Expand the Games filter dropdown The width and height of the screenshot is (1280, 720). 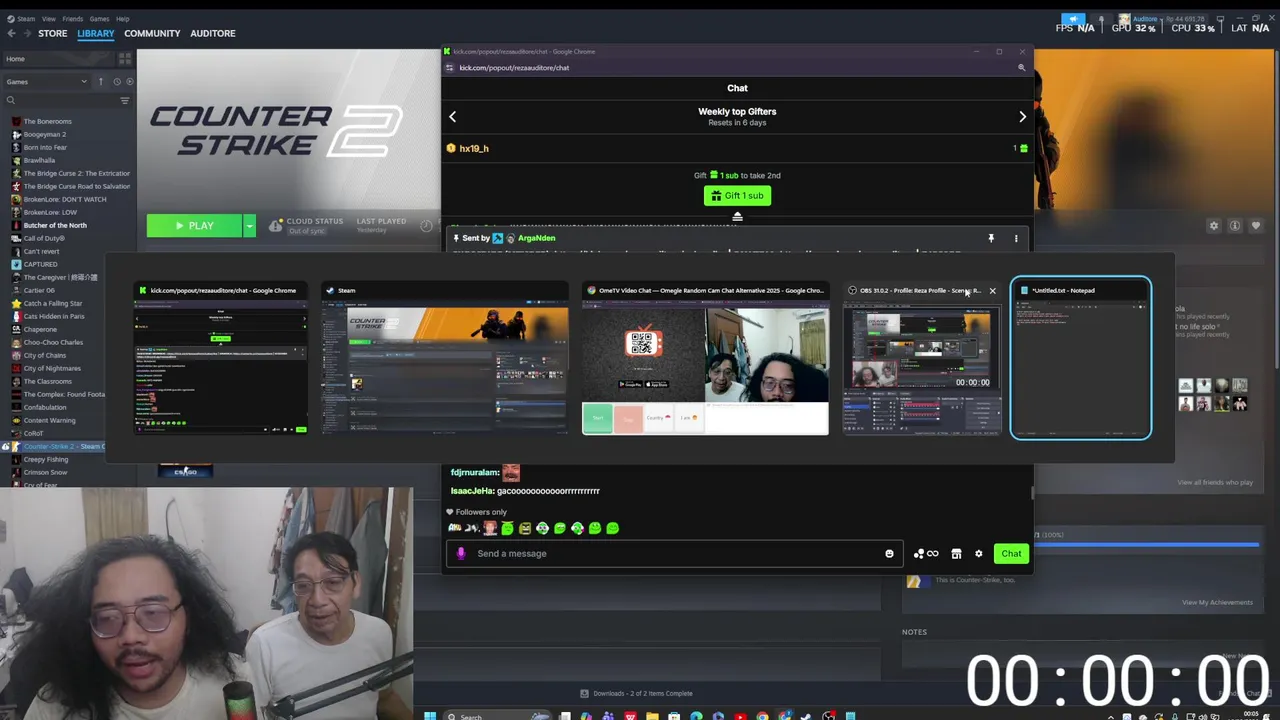click(x=46, y=81)
